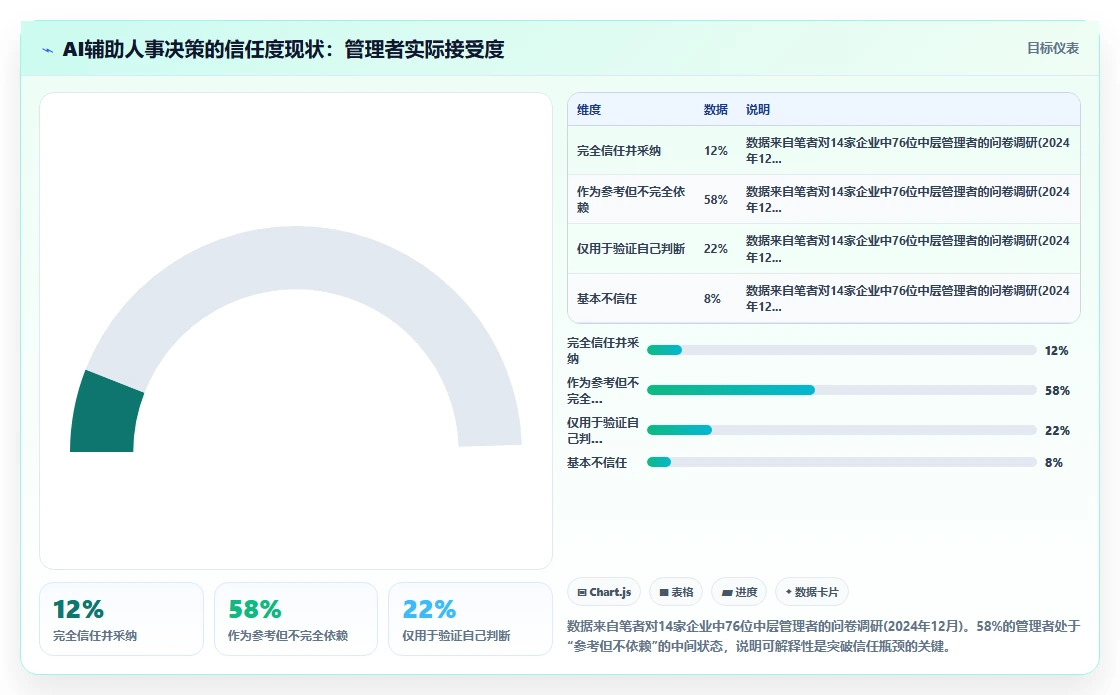The width and height of the screenshot is (1120, 695).
Task: Click the 作为参考但不完全 58% progress bar
Action: pyautogui.click(x=841, y=390)
